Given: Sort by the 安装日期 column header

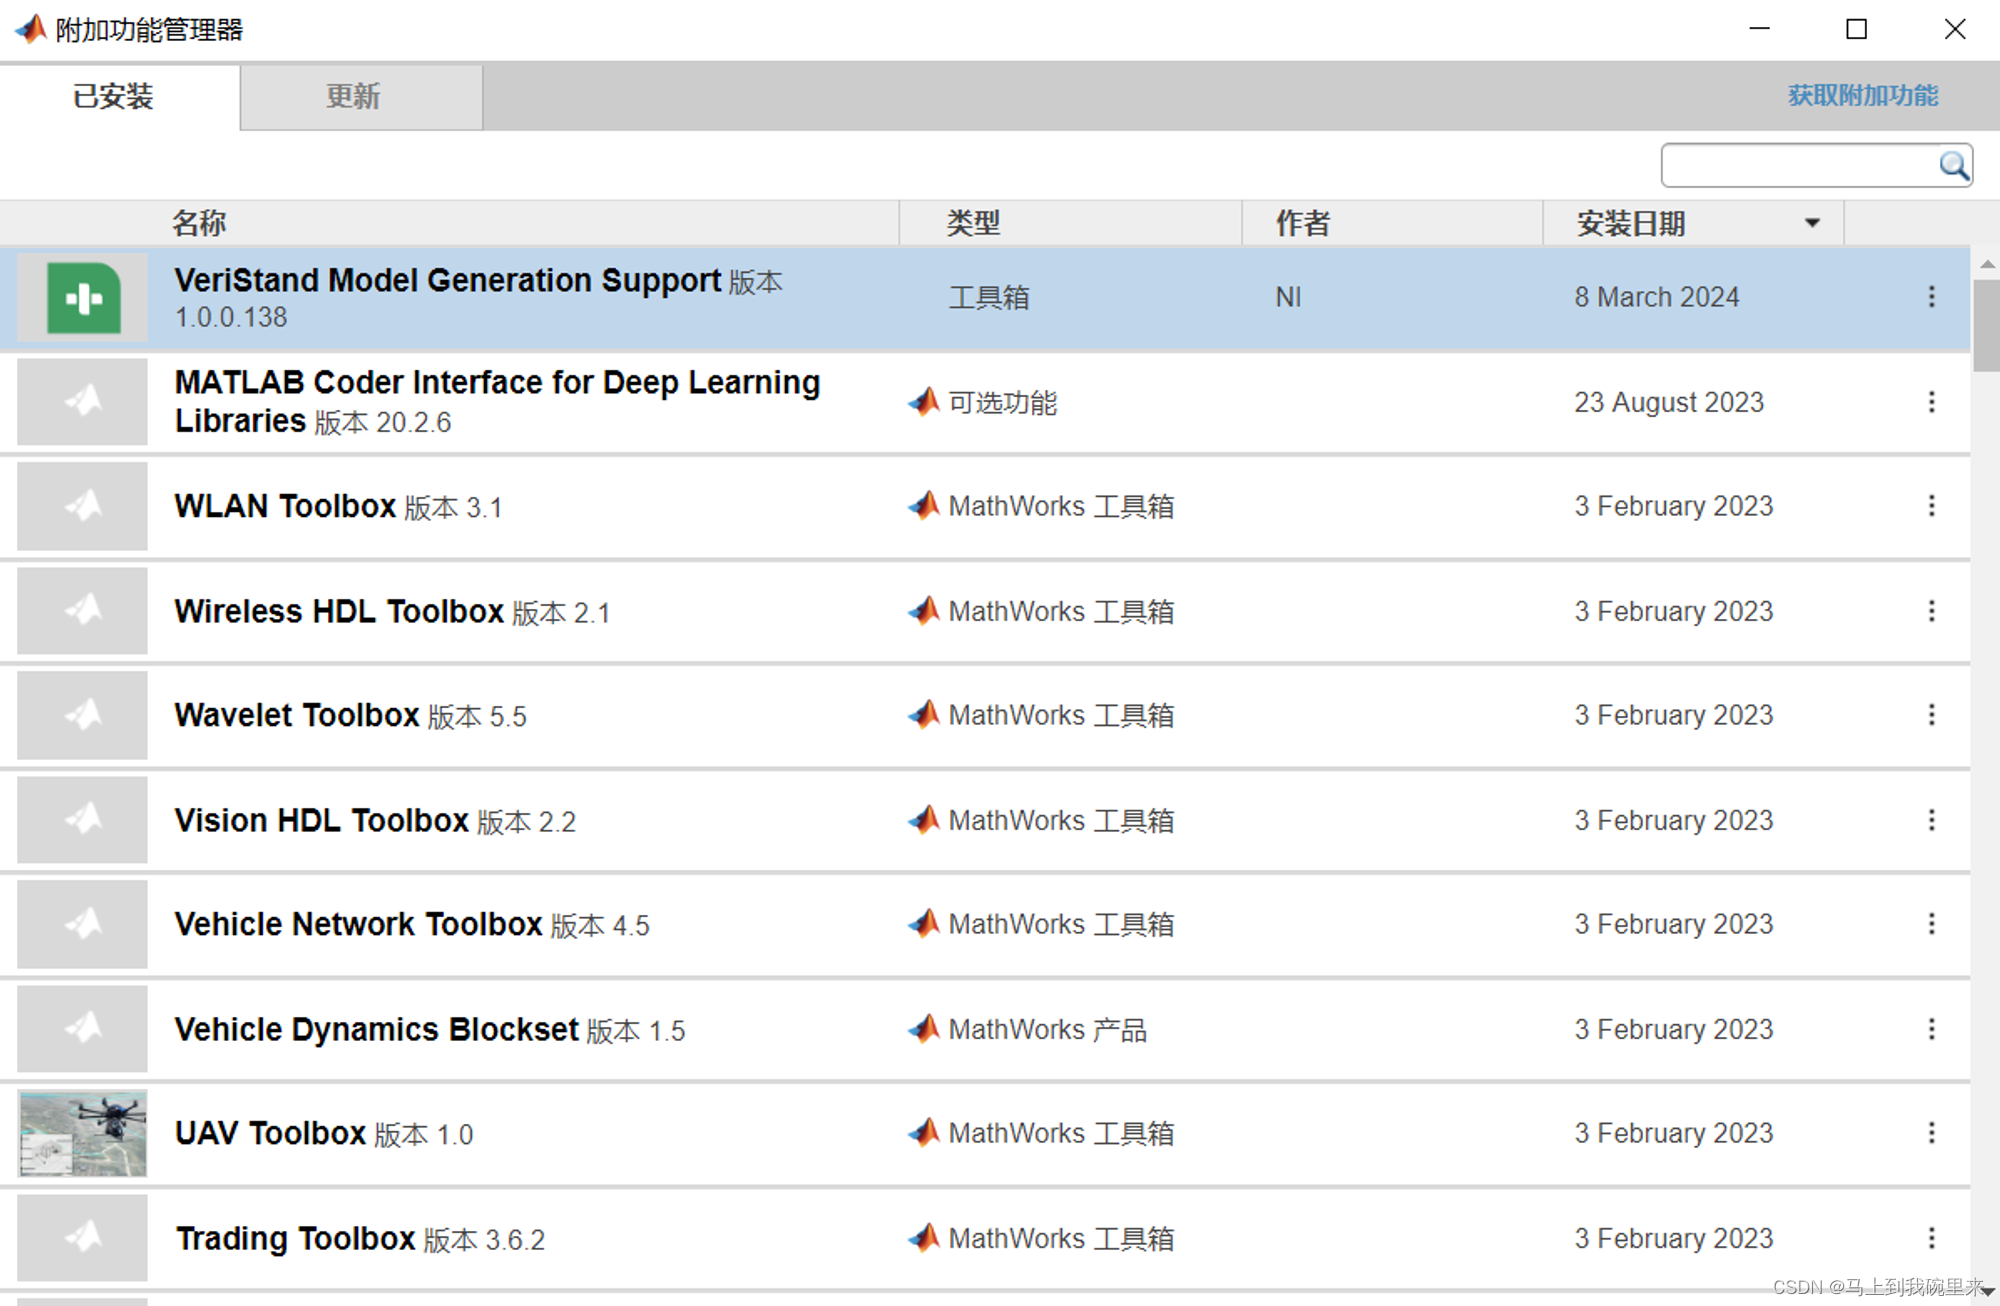Looking at the screenshot, I should tap(1631, 223).
